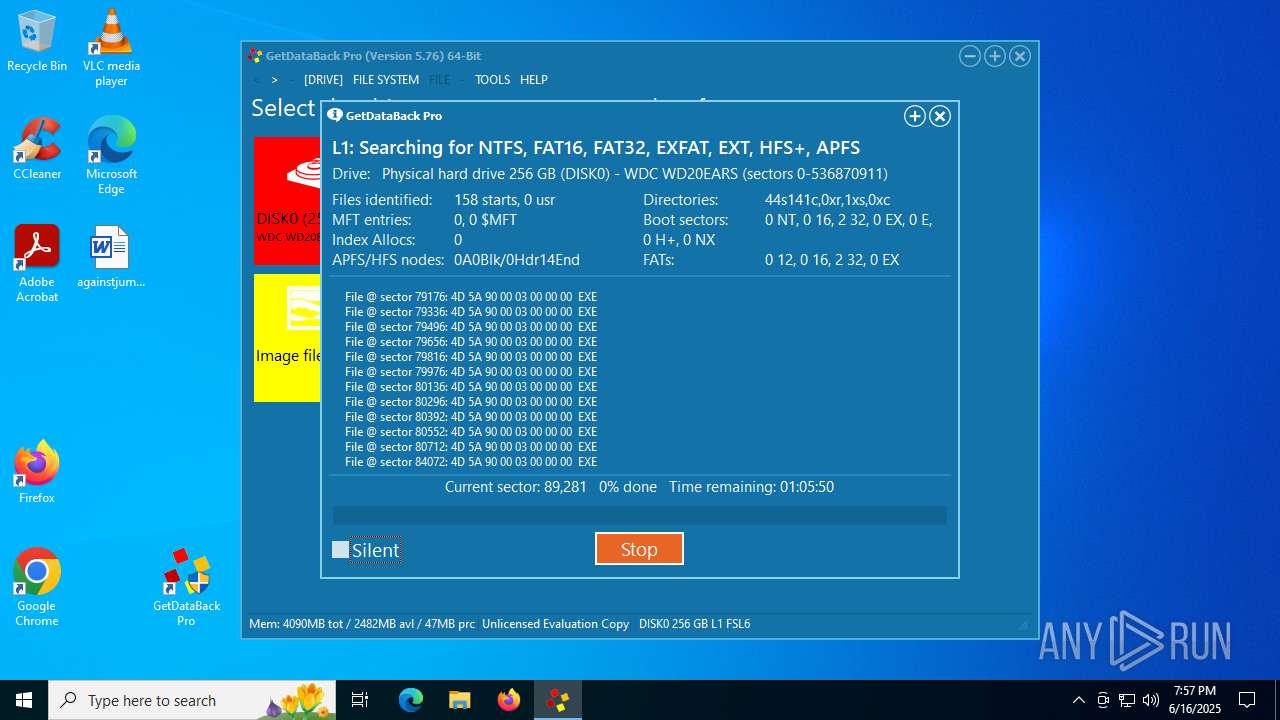Select the file entry at sector 79656
Screen dimensions: 1280x720
[471, 342]
